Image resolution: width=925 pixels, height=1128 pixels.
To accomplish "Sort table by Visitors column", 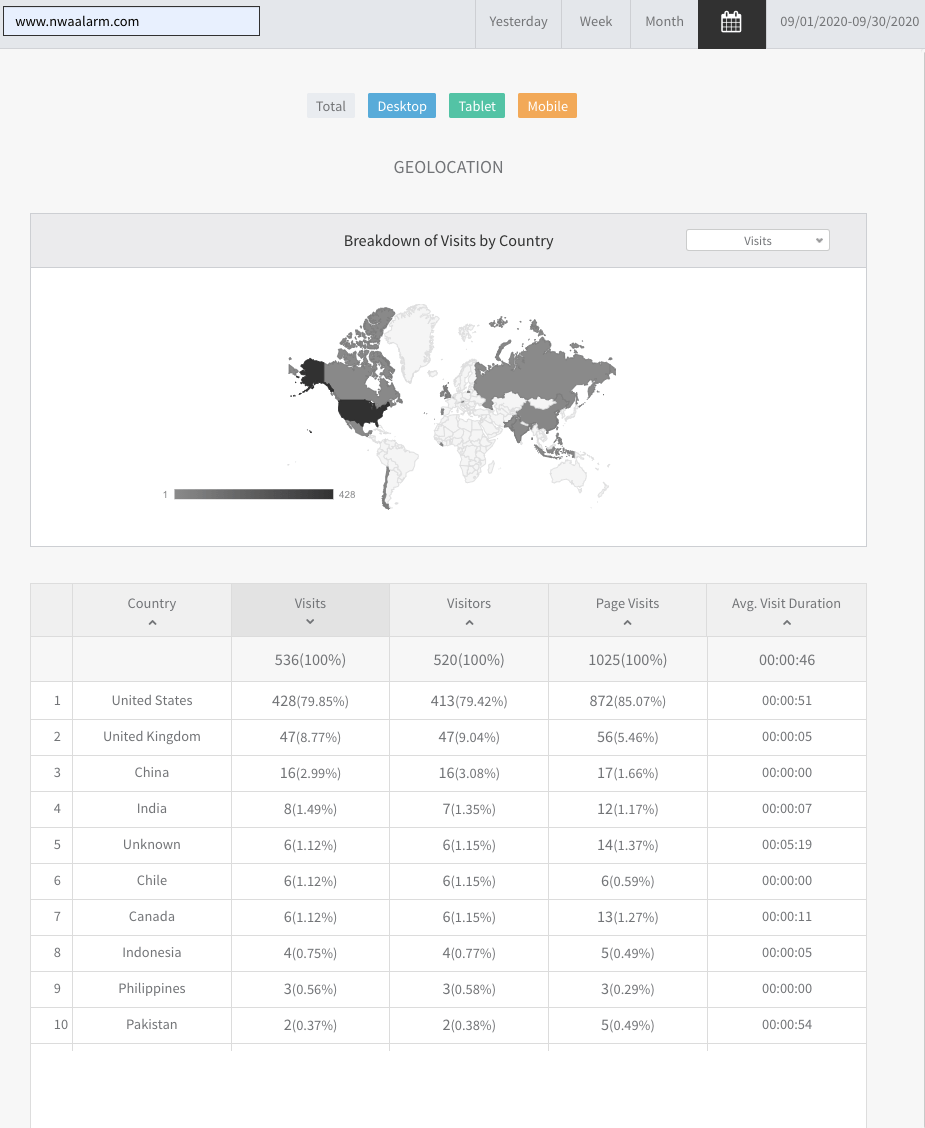I will point(469,610).
